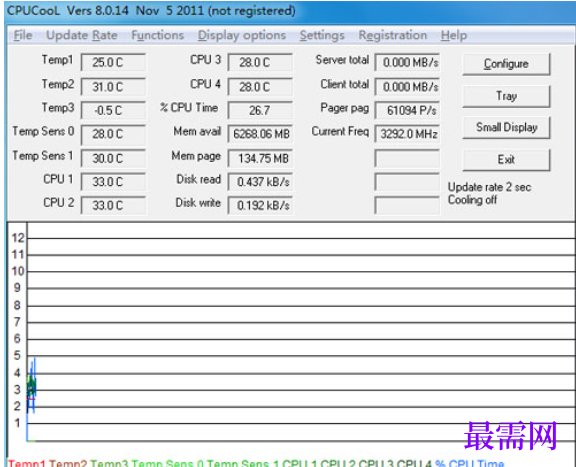Select the Temp1 value field
This screenshot has height=467, width=576.
(113, 62)
